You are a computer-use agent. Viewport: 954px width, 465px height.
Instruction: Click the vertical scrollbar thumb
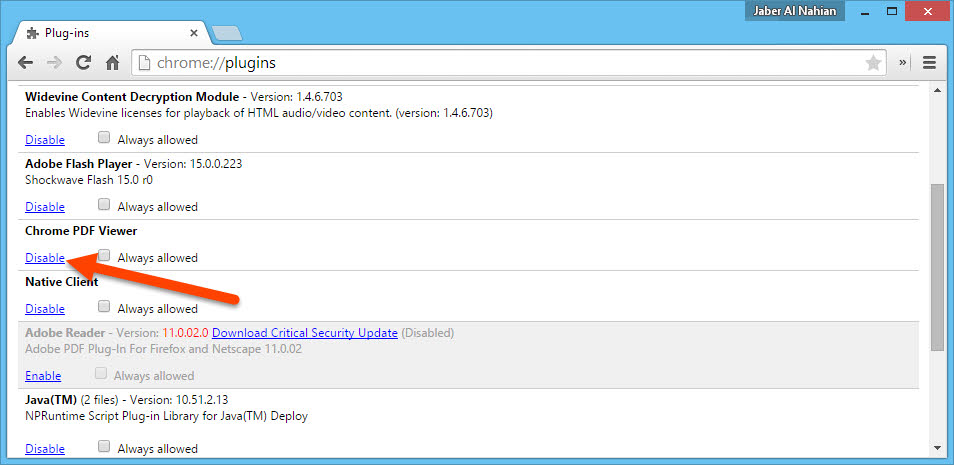click(936, 265)
